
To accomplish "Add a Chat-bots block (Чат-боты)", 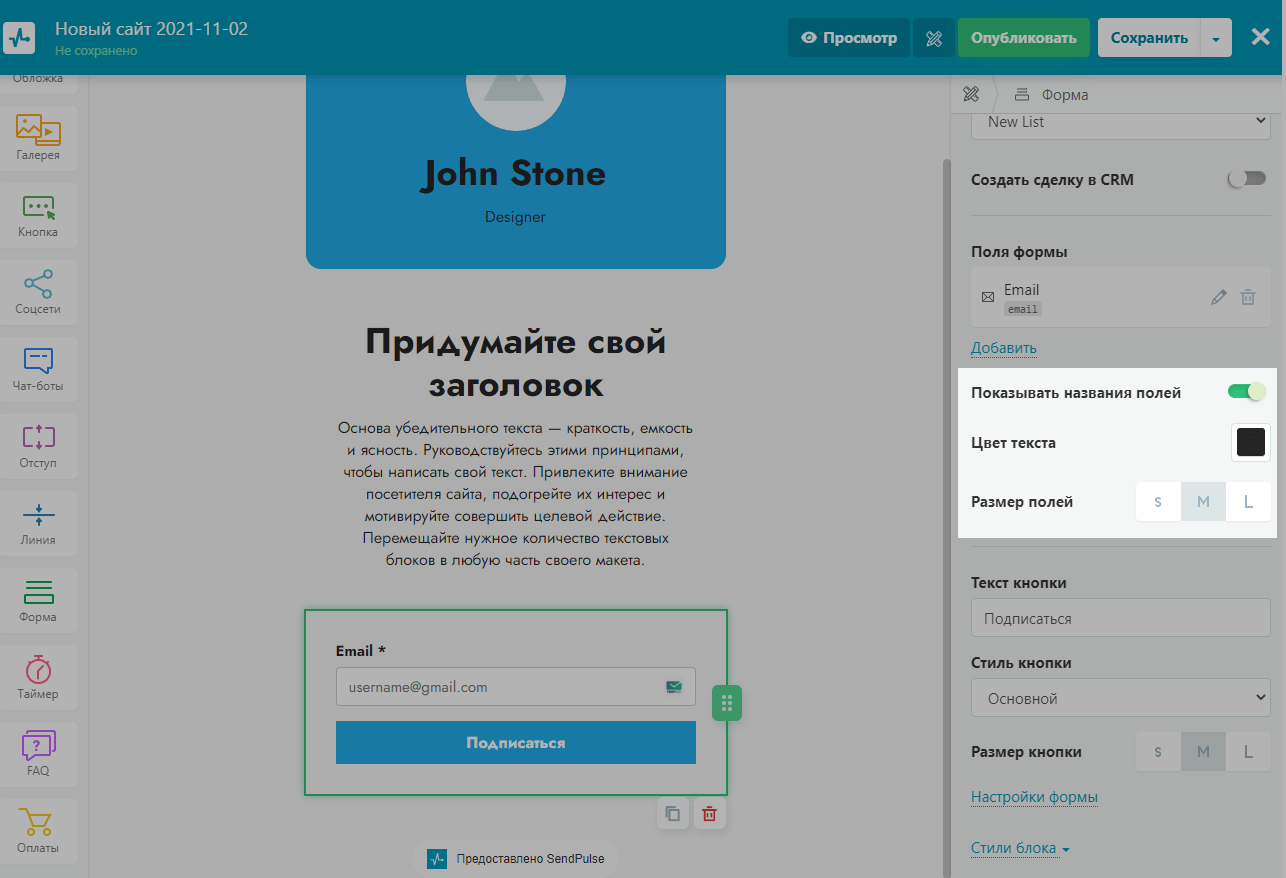I will [x=38, y=368].
